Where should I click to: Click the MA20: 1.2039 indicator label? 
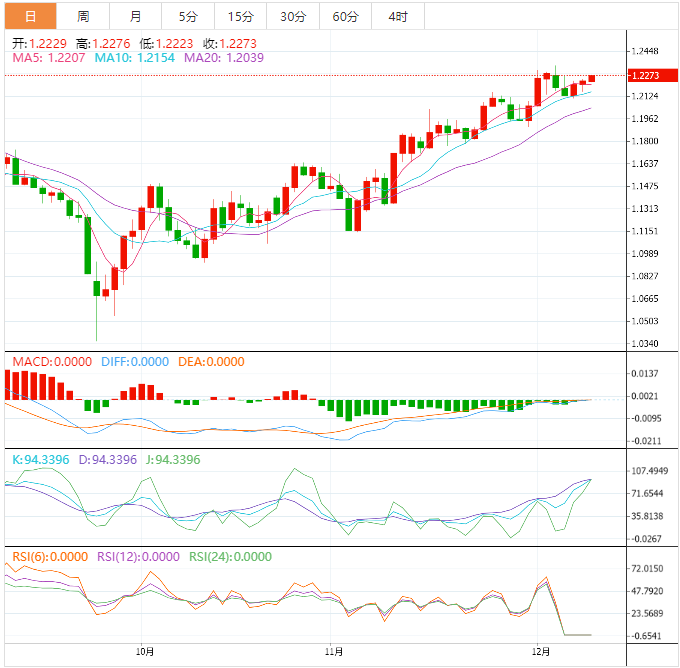tap(224, 58)
